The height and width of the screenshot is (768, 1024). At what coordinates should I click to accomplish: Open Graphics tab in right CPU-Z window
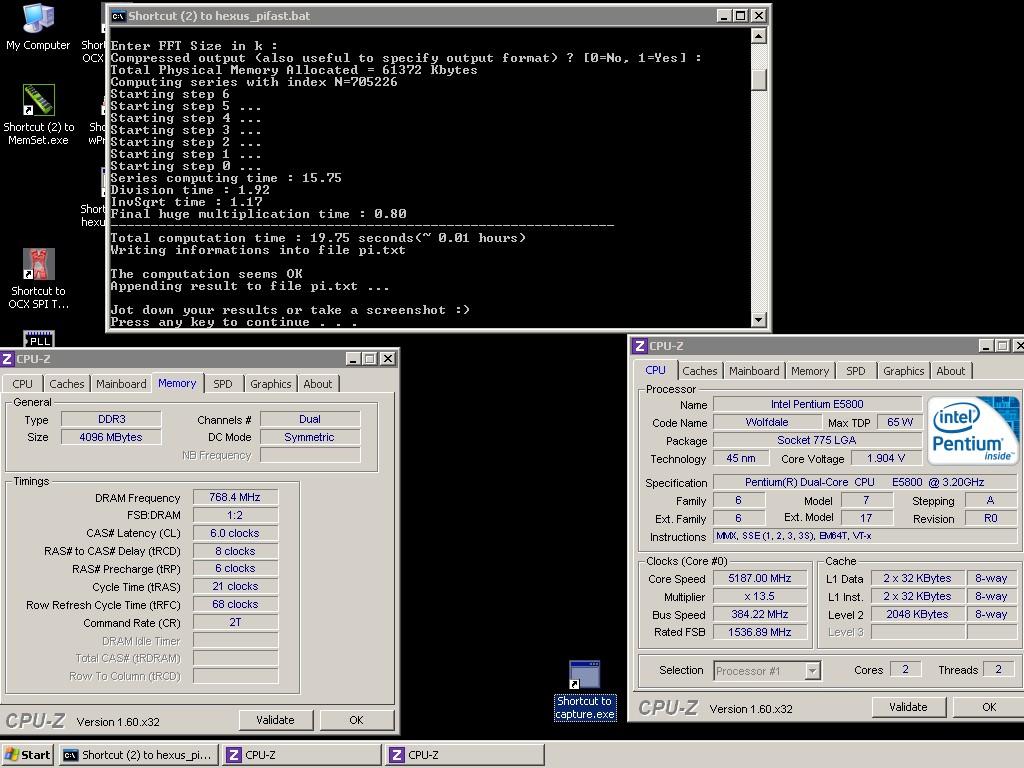tap(903, 371)
